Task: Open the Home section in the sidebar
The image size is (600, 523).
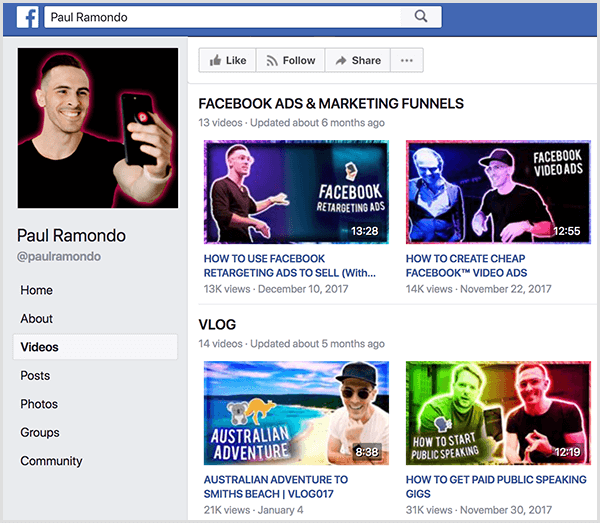Action: click(36, 290)
